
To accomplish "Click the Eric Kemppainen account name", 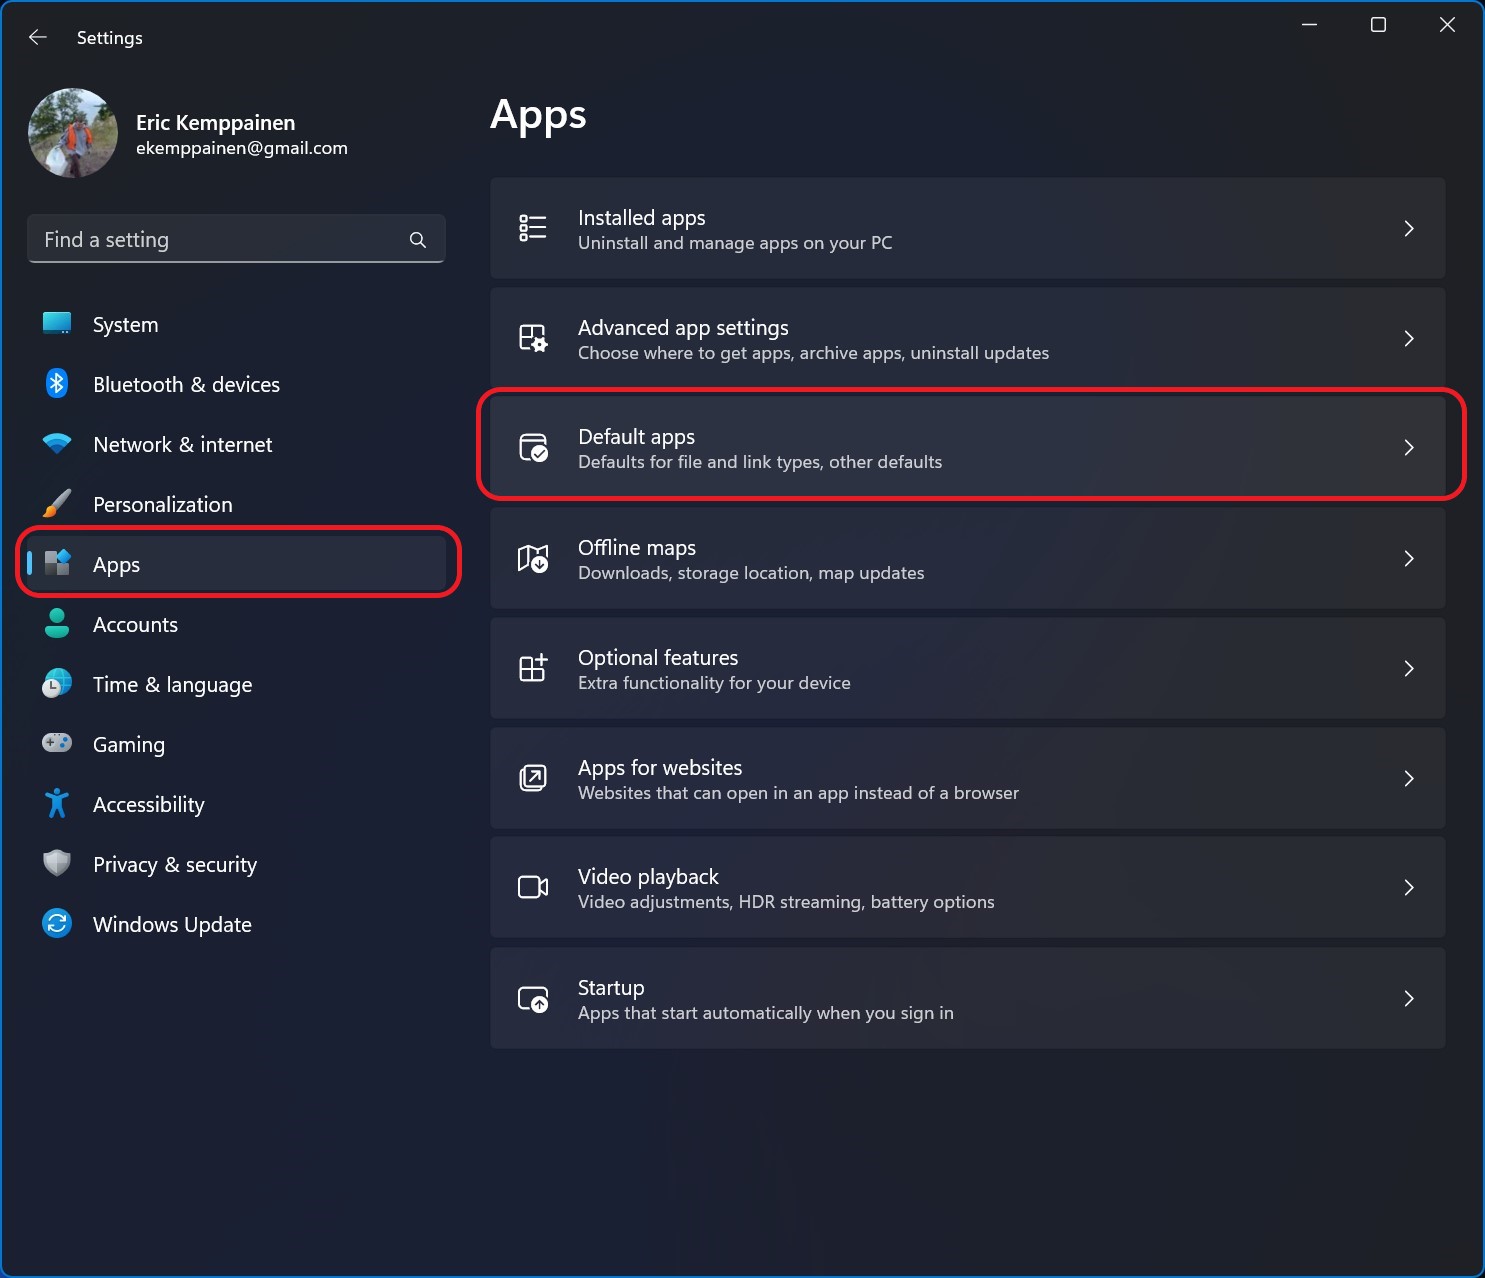I will click(215, 122).
